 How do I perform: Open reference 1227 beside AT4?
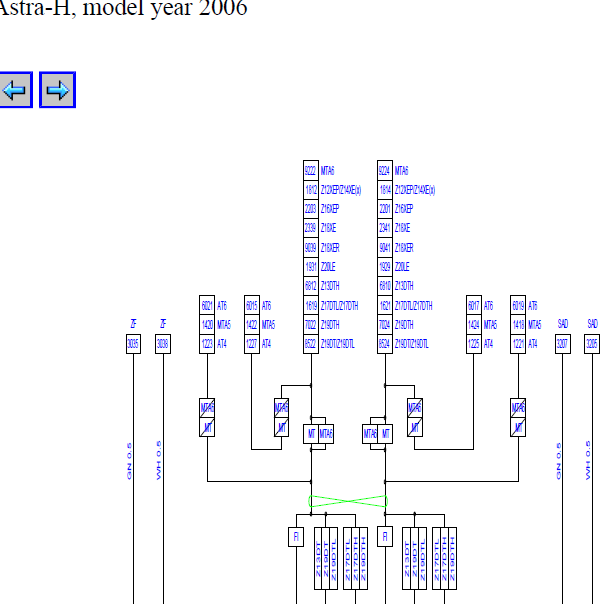tap(252, 344)
